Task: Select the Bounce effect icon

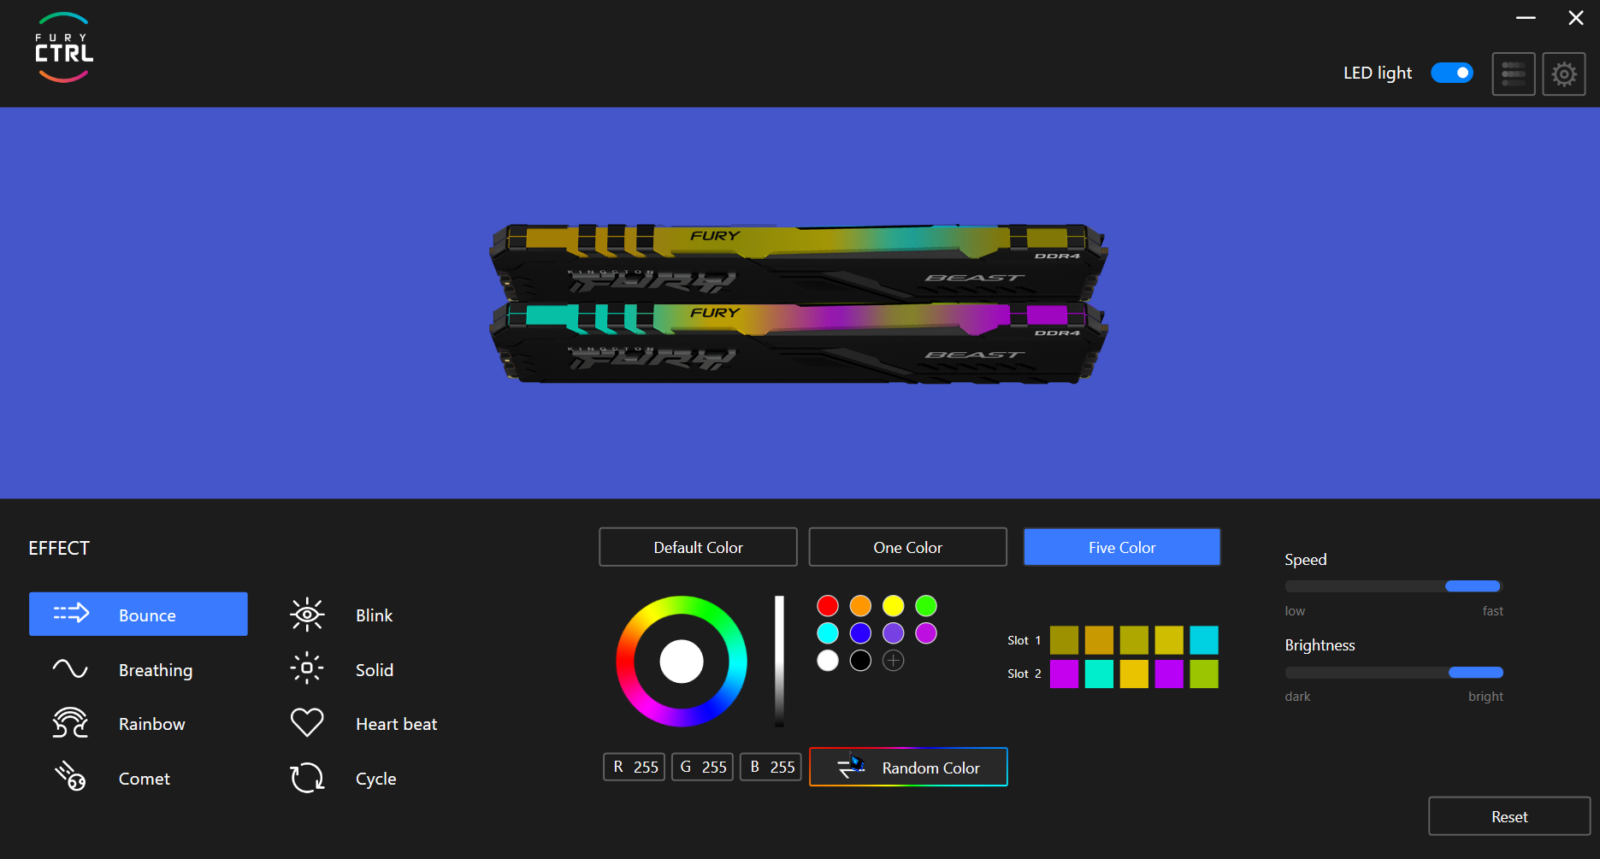Action: tap(71, 613)
